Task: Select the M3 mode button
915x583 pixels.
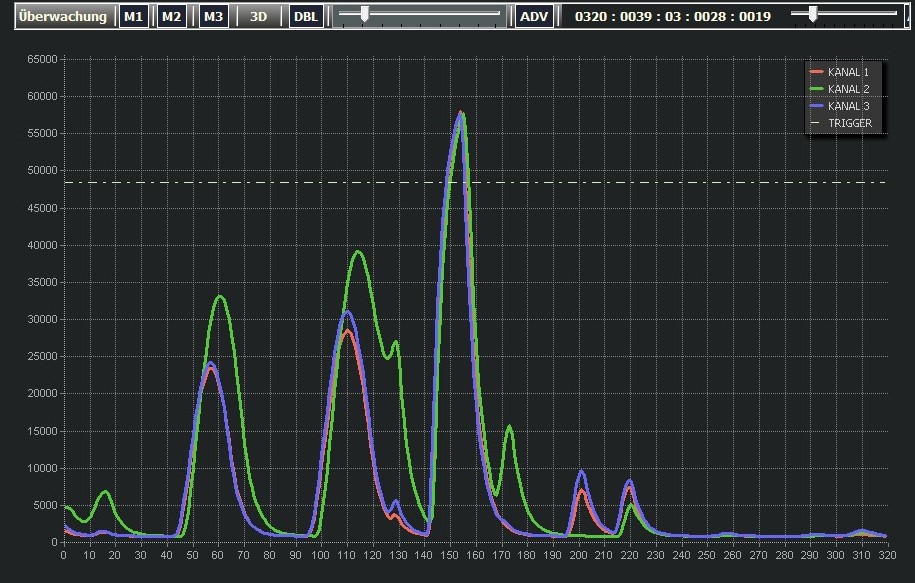Action: coord(213,16)
